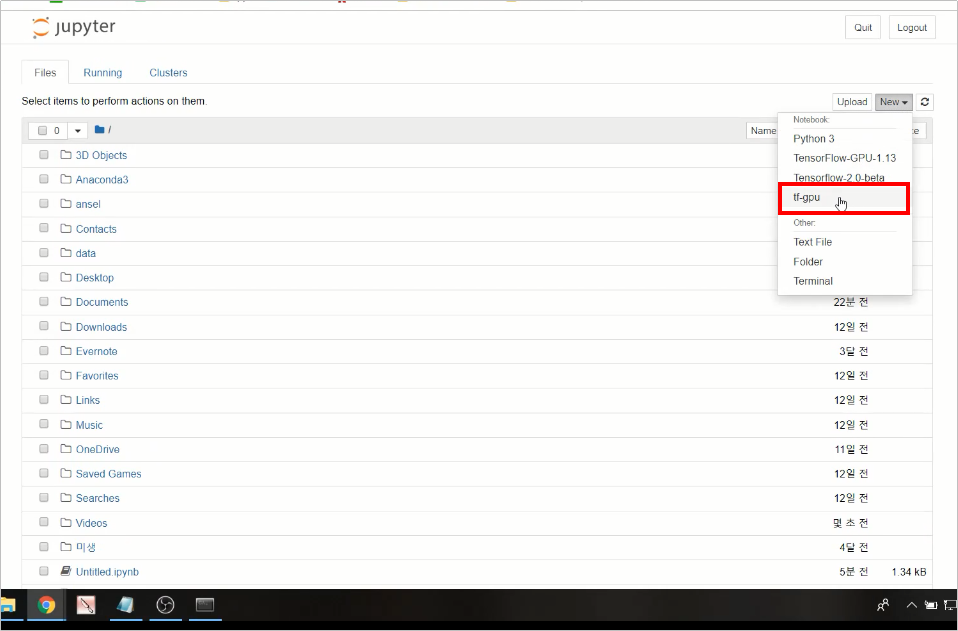958x631 pixels.
Task: Open the blue notebook taskbar icon
Action: point(125,605)
